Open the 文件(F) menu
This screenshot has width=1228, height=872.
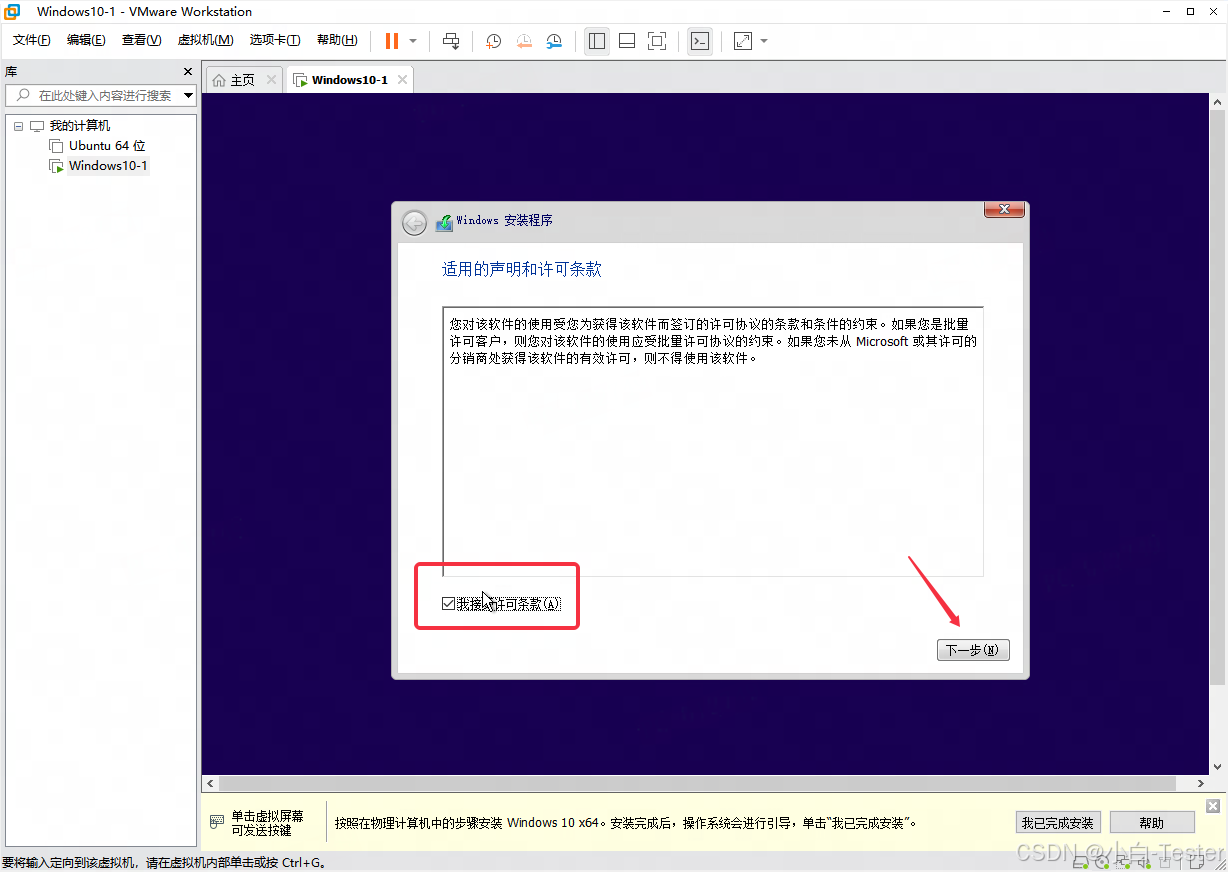click(32, 40)
